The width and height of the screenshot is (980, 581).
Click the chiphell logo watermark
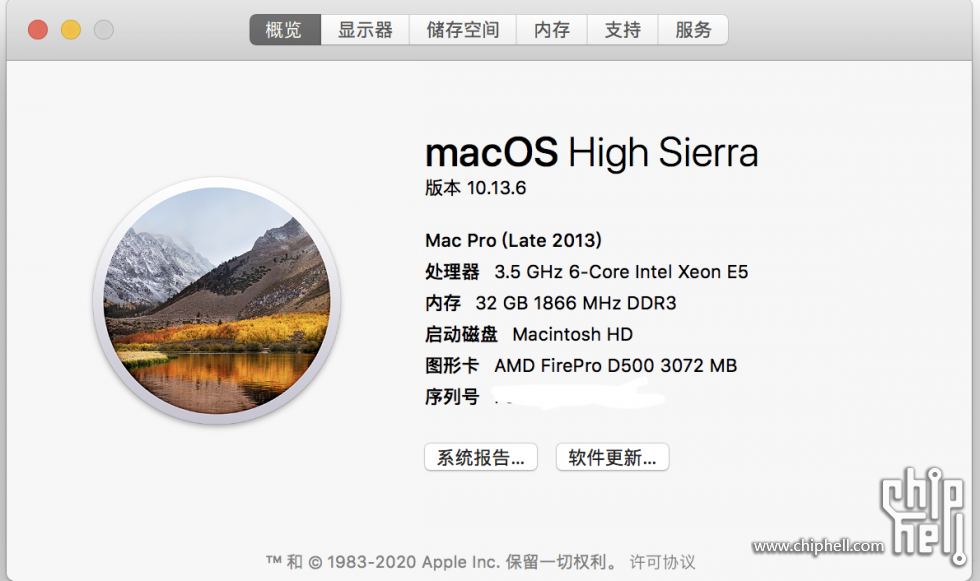click(923, 515)
